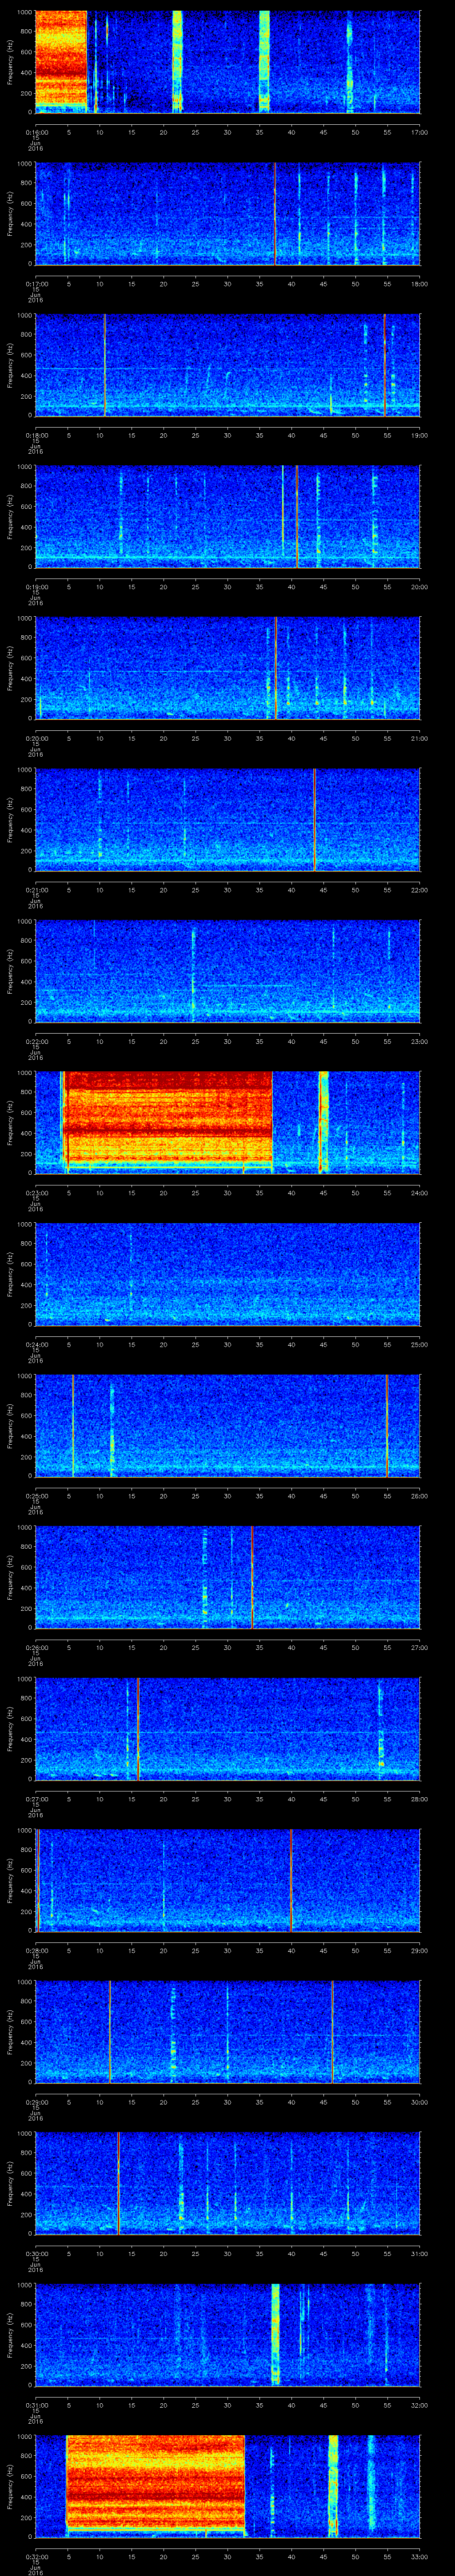Select the spectrogram beginning at 0:17:00
Screen dimensions: 455x2576
point(228,214)
